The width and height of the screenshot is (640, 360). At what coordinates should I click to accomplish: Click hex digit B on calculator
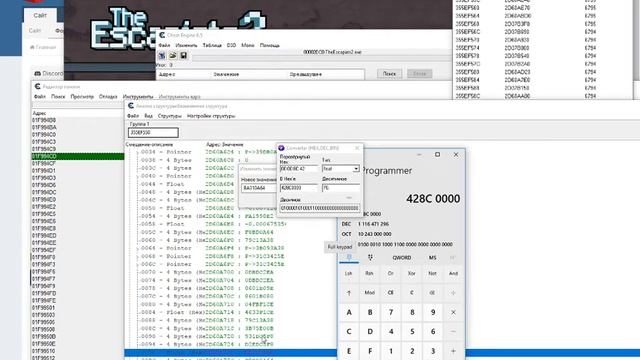pyautogui.click(x=370, y=312)
